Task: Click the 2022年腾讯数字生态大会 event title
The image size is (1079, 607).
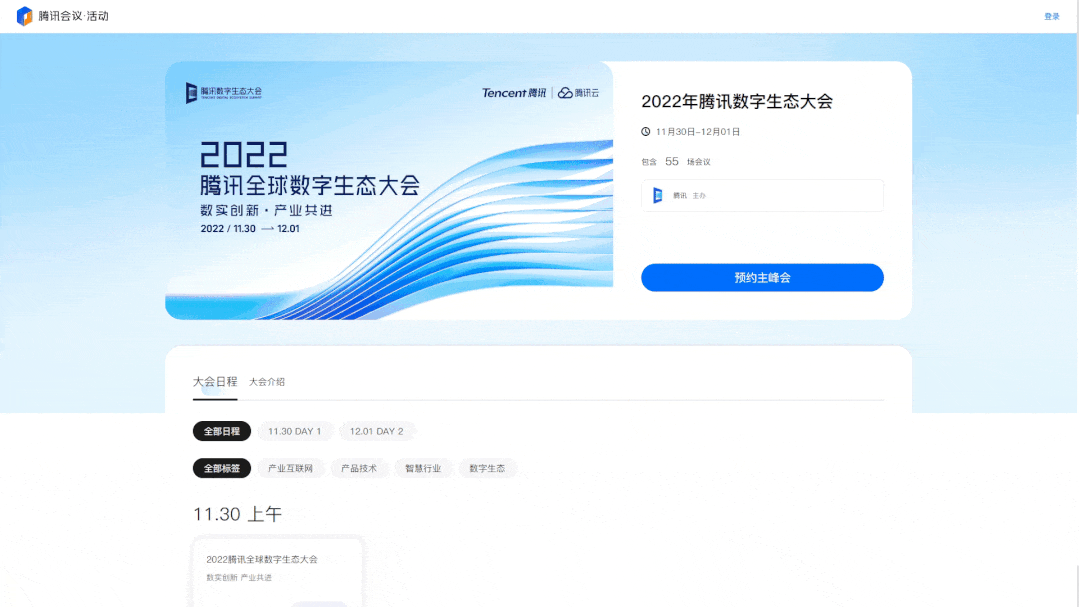Action: pos(737,102)
